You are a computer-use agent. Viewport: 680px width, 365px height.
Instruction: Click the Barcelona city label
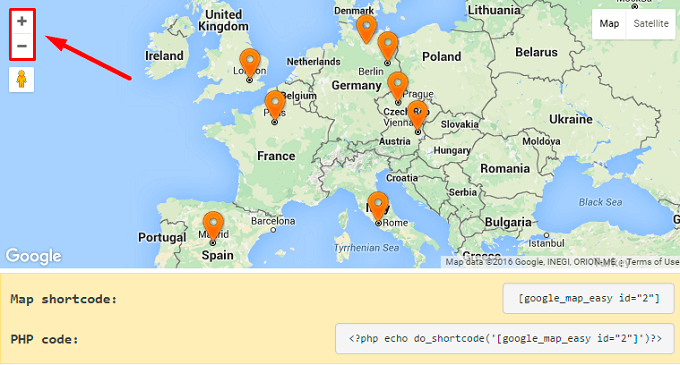[x=273, y=221]
